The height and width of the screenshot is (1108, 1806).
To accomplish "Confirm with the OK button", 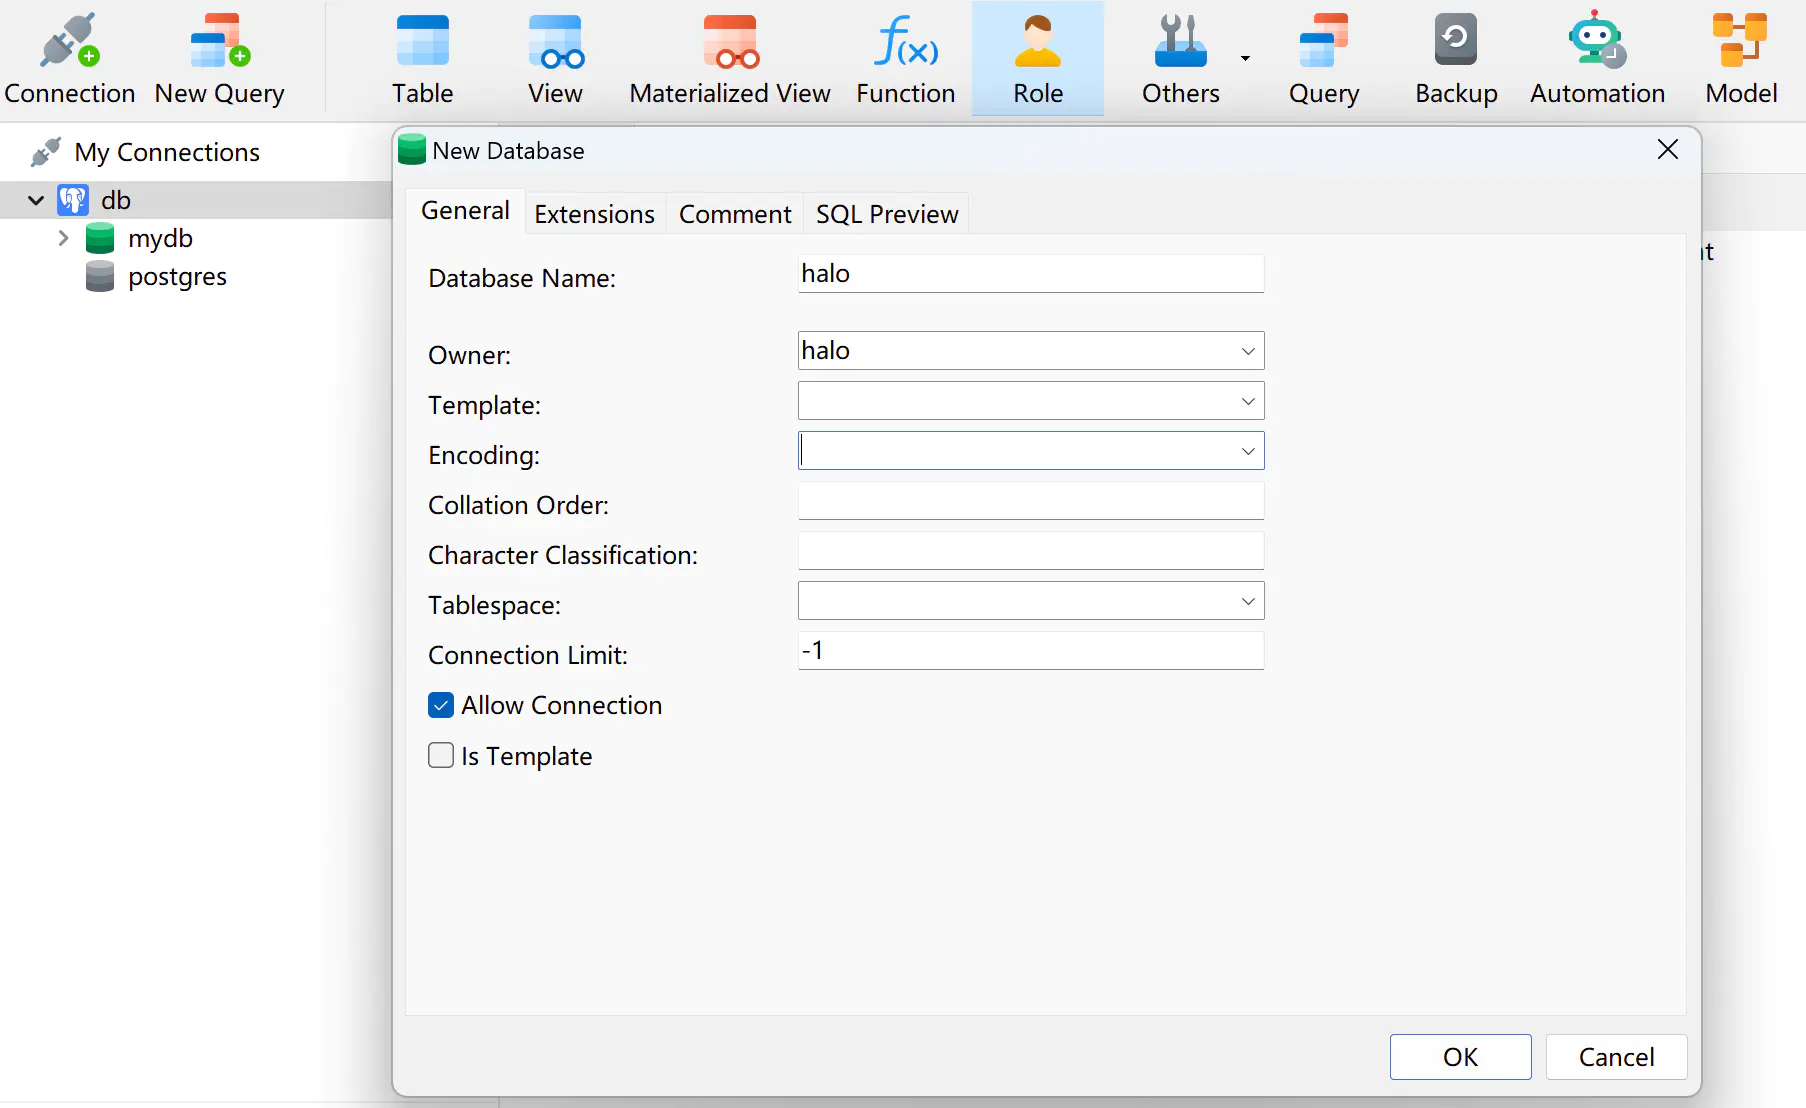I will click(x=1460, y=1057).
